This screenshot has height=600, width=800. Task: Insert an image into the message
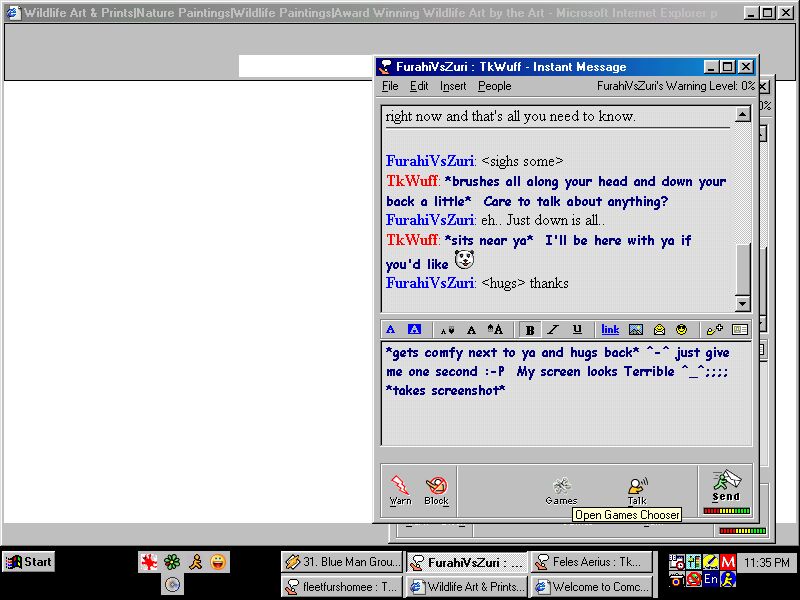pos(635,329)
